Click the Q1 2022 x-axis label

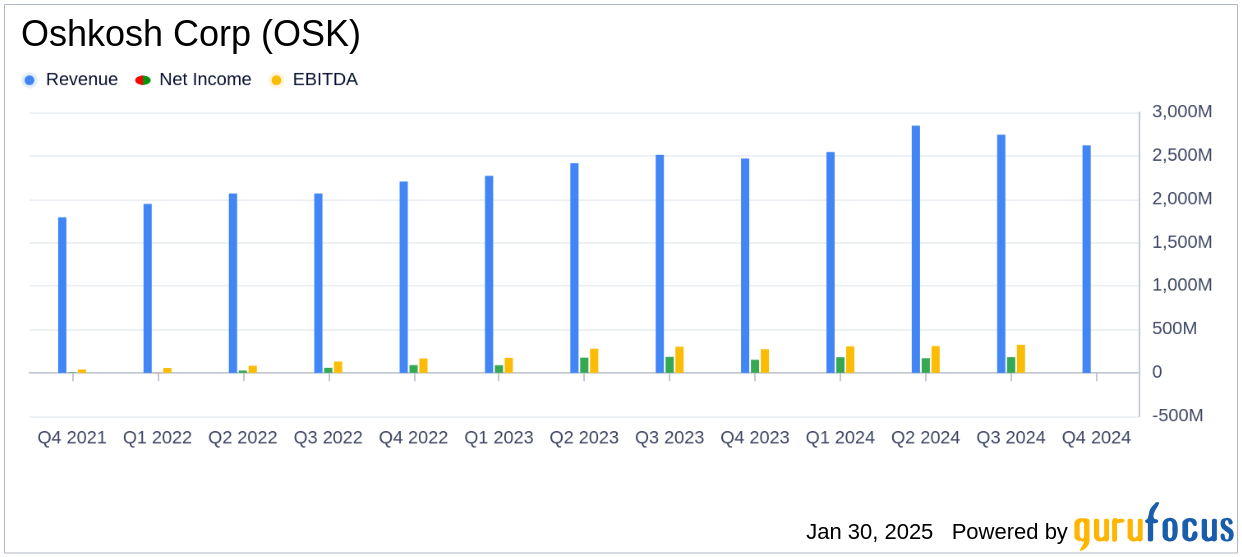pos(158,438)
